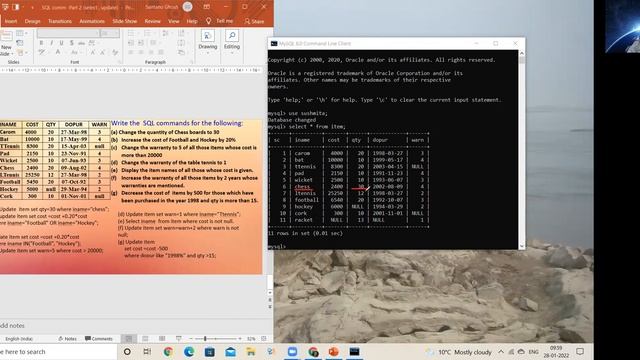Image resolution: width=640 pixels, height=360 pixels.
Task: Click the font color A icon
Action: click(58, 52)
